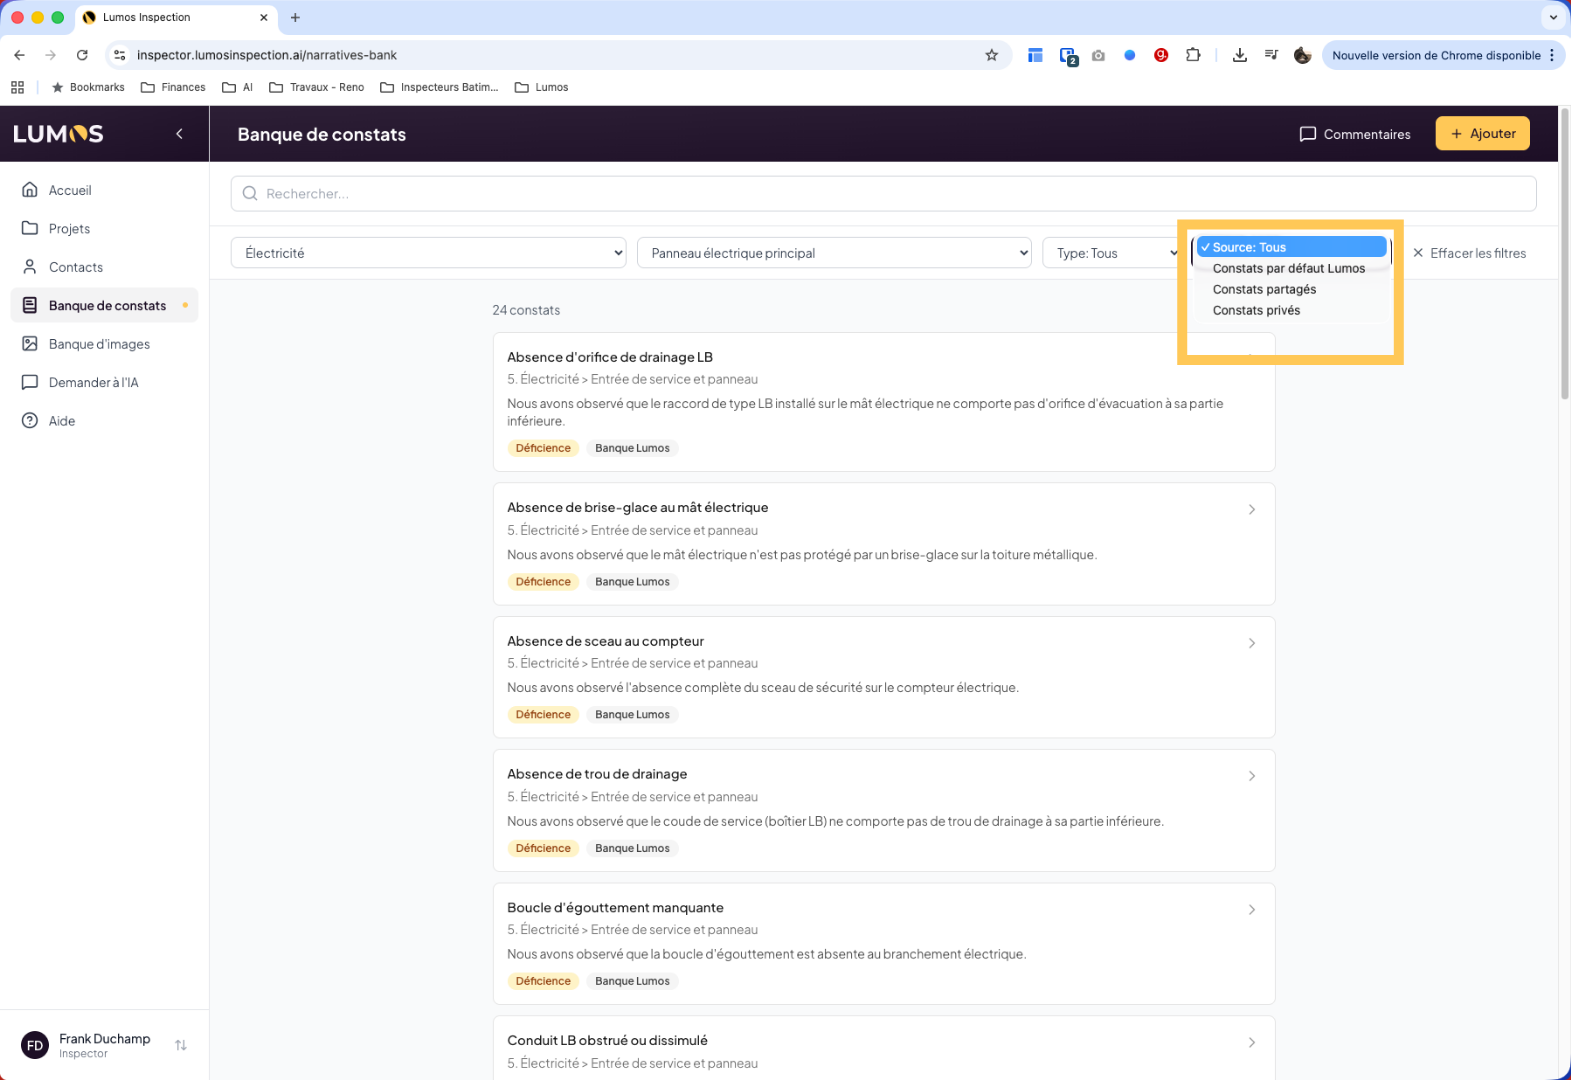
Task: Open the Électricité category dropdown
Action: tap(428, 253)
